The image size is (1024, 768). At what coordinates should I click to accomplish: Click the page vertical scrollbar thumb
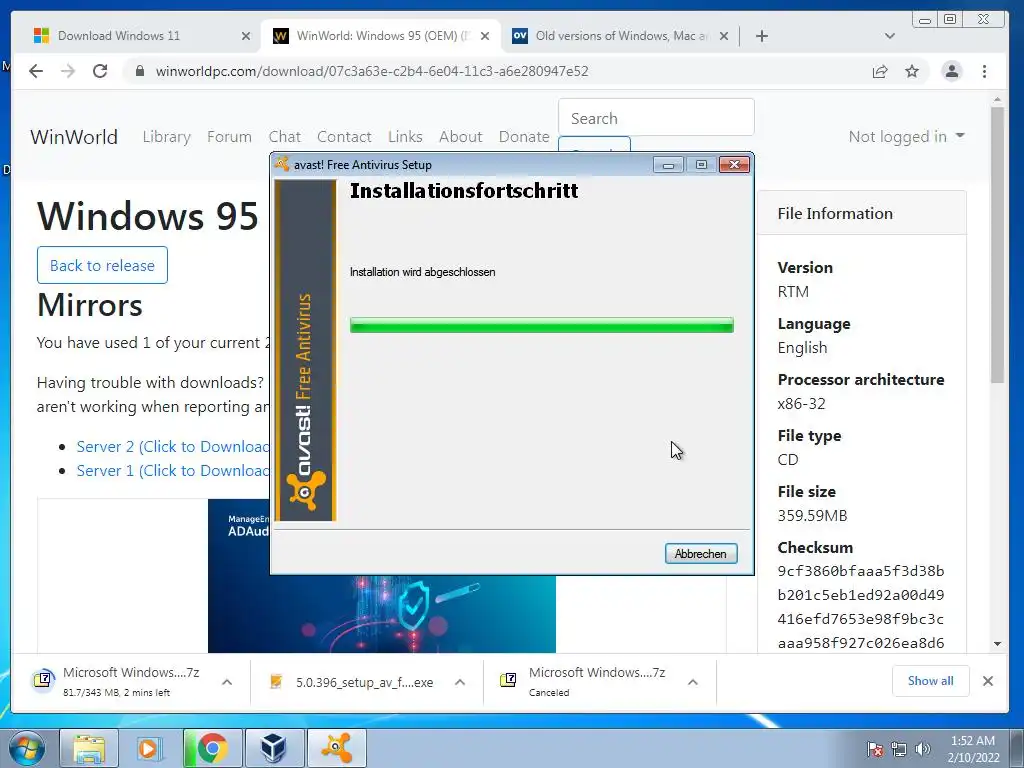(997, 245)
